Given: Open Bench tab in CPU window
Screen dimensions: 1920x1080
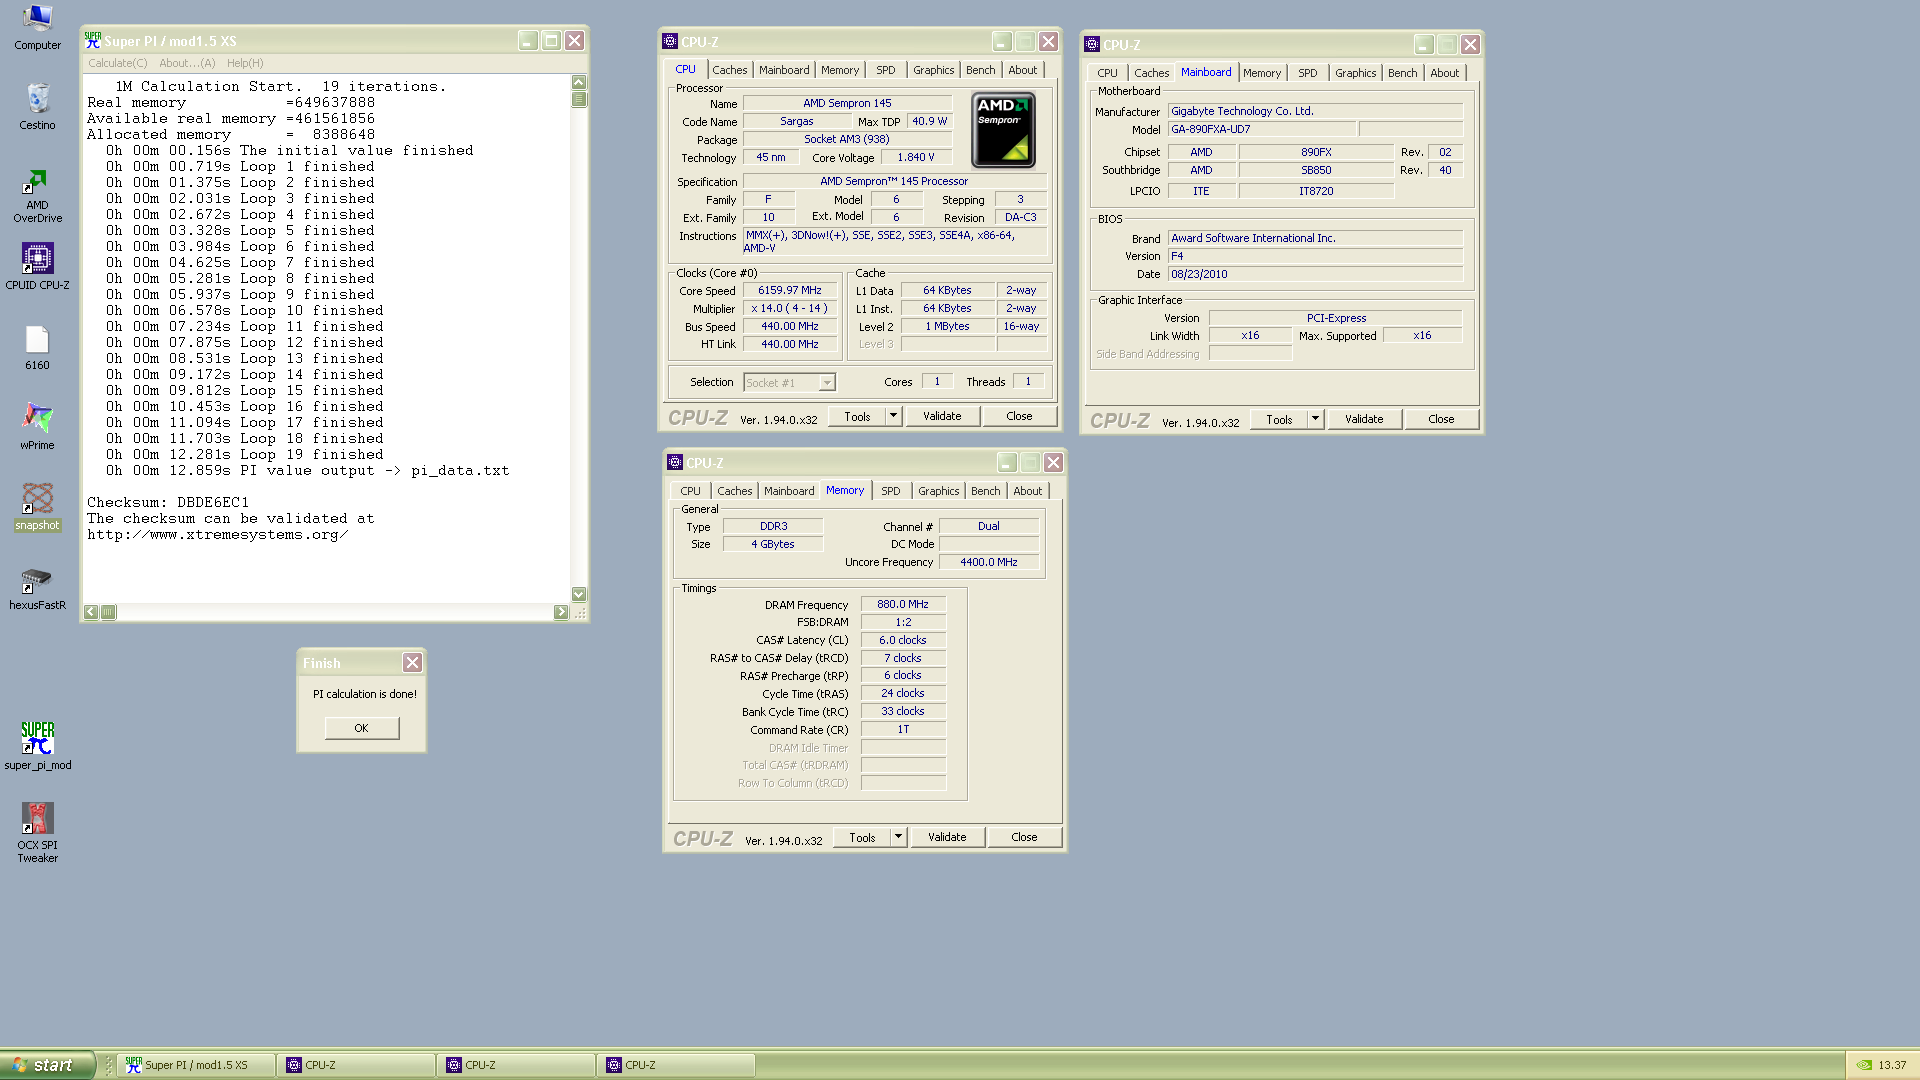Looking at the screenshot, I should 981,70.
